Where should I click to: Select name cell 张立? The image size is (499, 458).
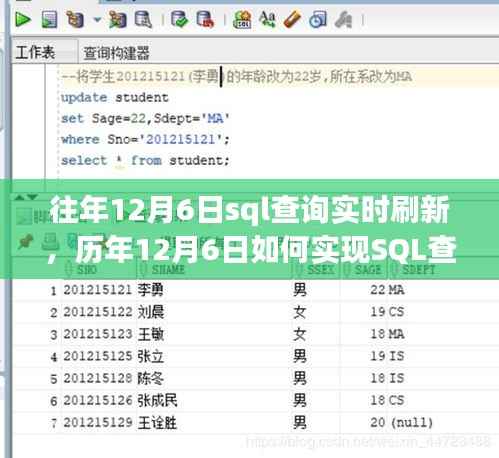[151, 356]
